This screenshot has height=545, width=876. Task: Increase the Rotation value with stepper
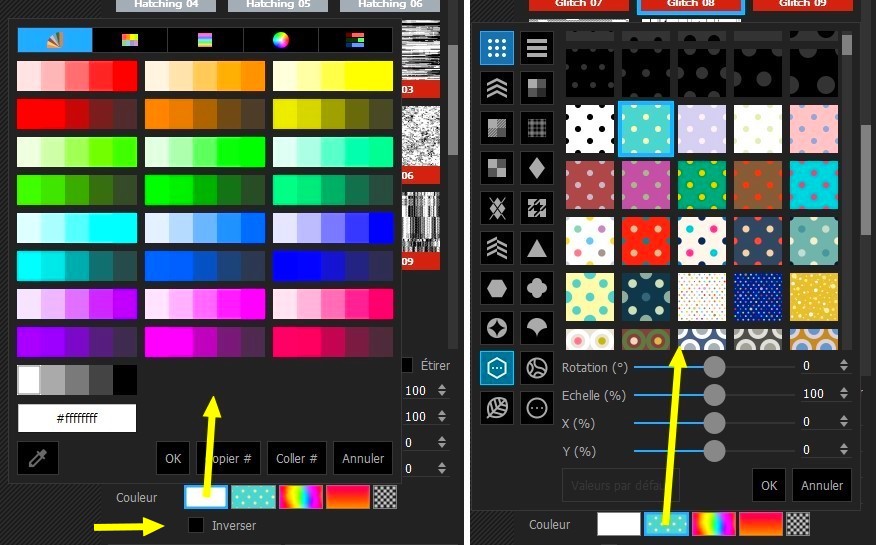pos(844,362)
